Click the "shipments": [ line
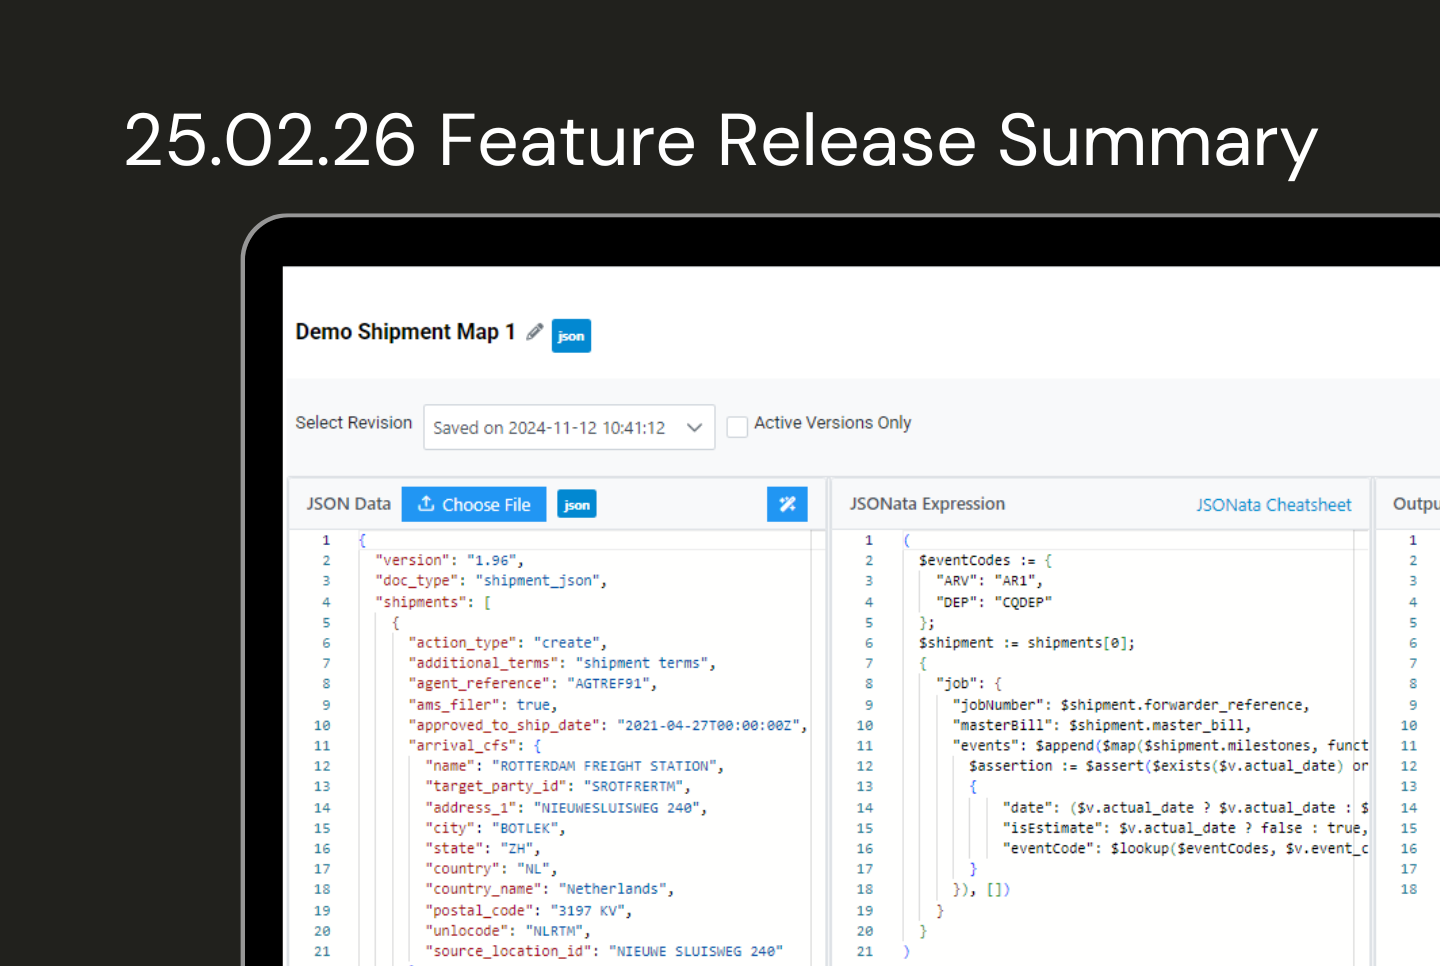 (433, 602)
